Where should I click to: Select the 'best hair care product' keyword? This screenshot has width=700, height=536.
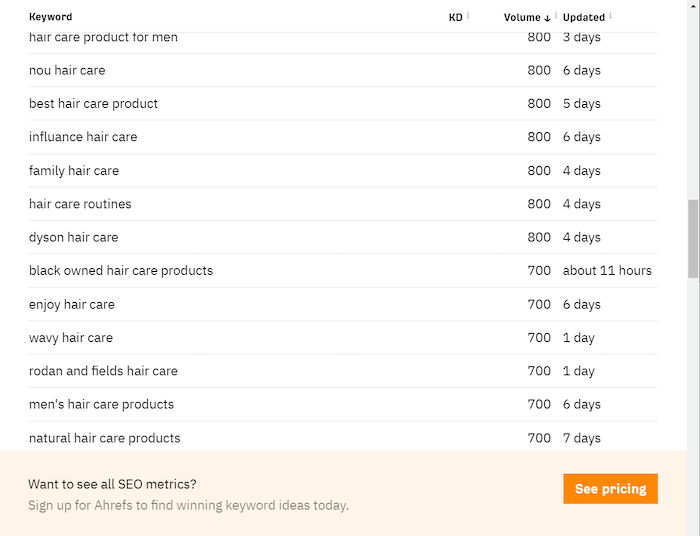(x=93, y=104)
